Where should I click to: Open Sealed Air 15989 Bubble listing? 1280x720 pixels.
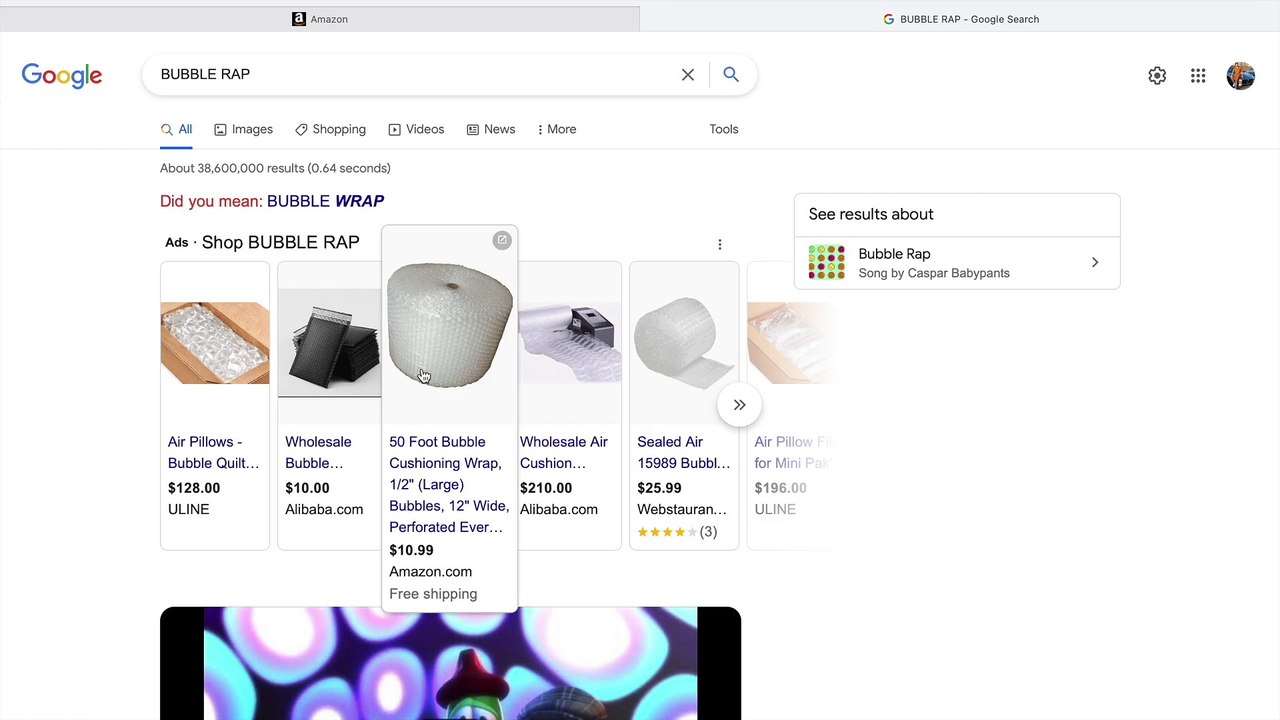click(x=684, y=452)
